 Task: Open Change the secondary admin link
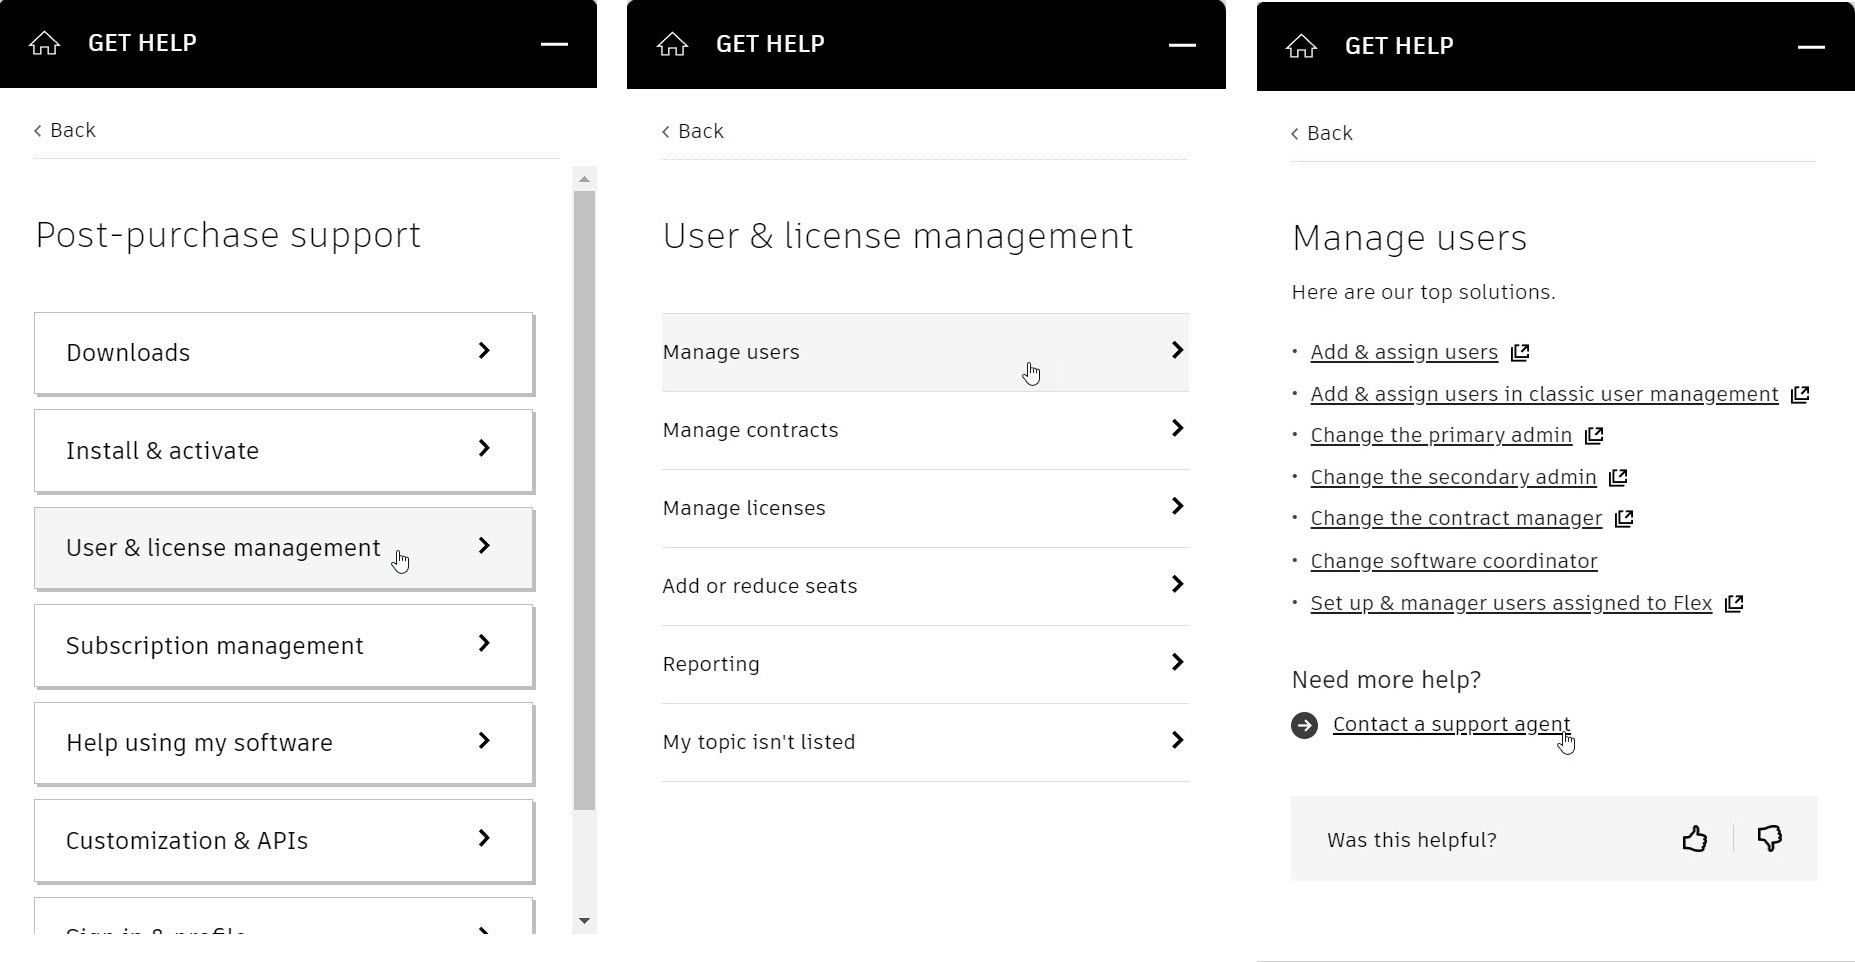[x=1453, y=477]
